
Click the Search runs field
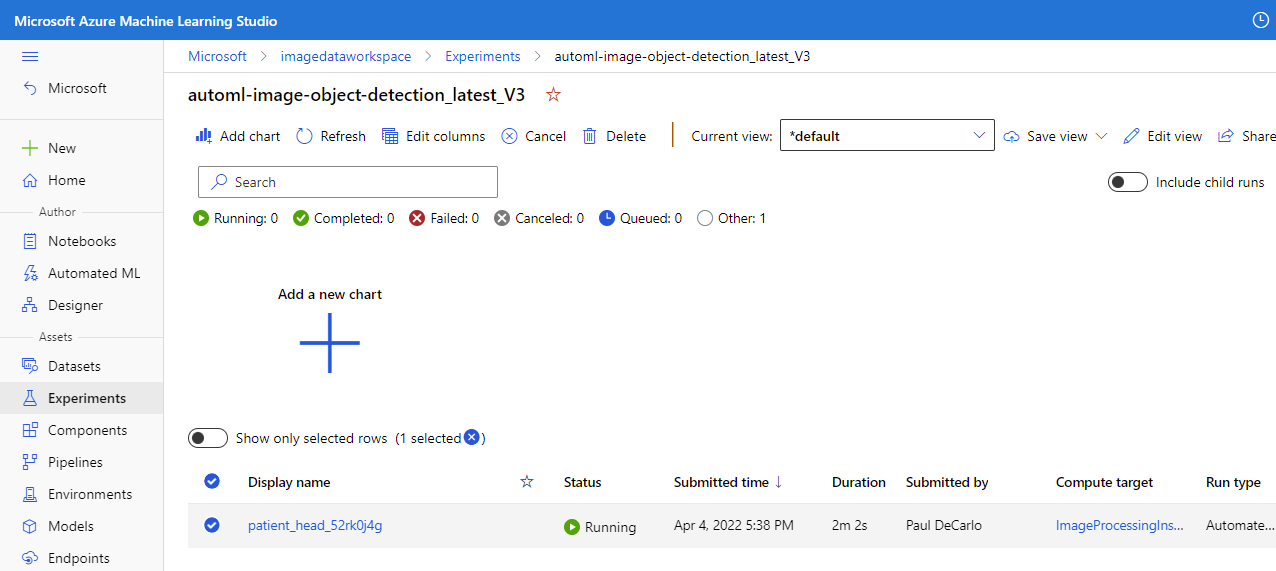(348, 182)
